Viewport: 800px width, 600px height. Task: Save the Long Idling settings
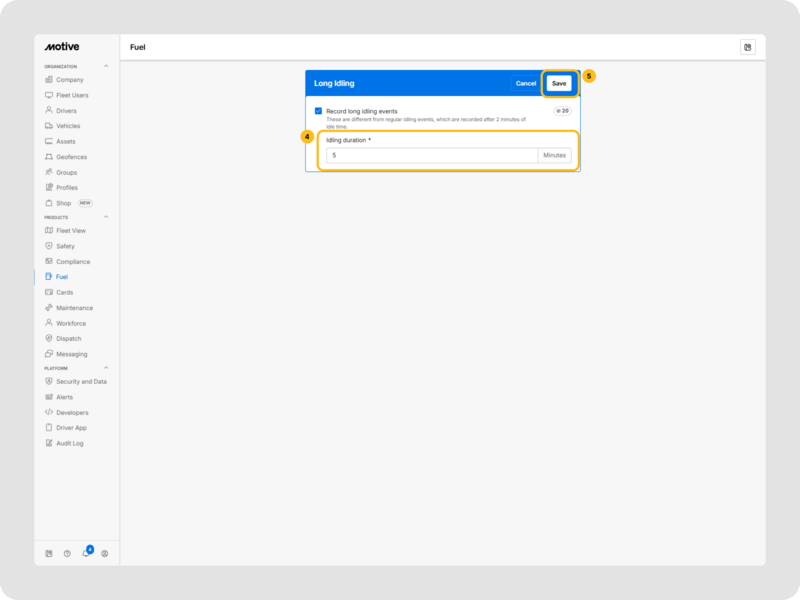(559, 83)
